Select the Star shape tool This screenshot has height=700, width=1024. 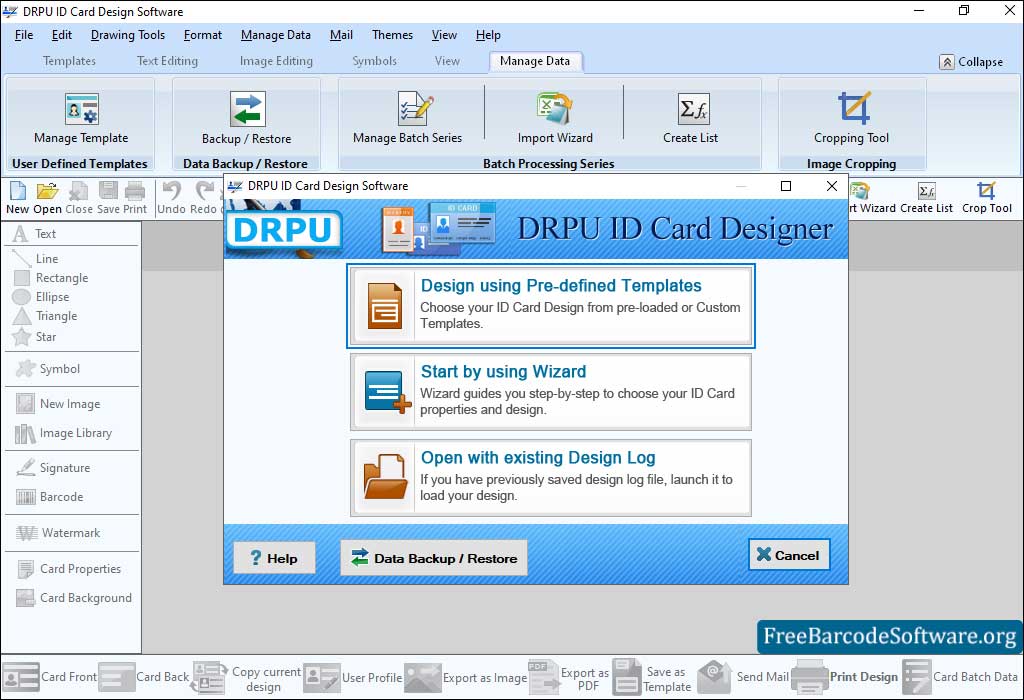[x=35, y=337]
